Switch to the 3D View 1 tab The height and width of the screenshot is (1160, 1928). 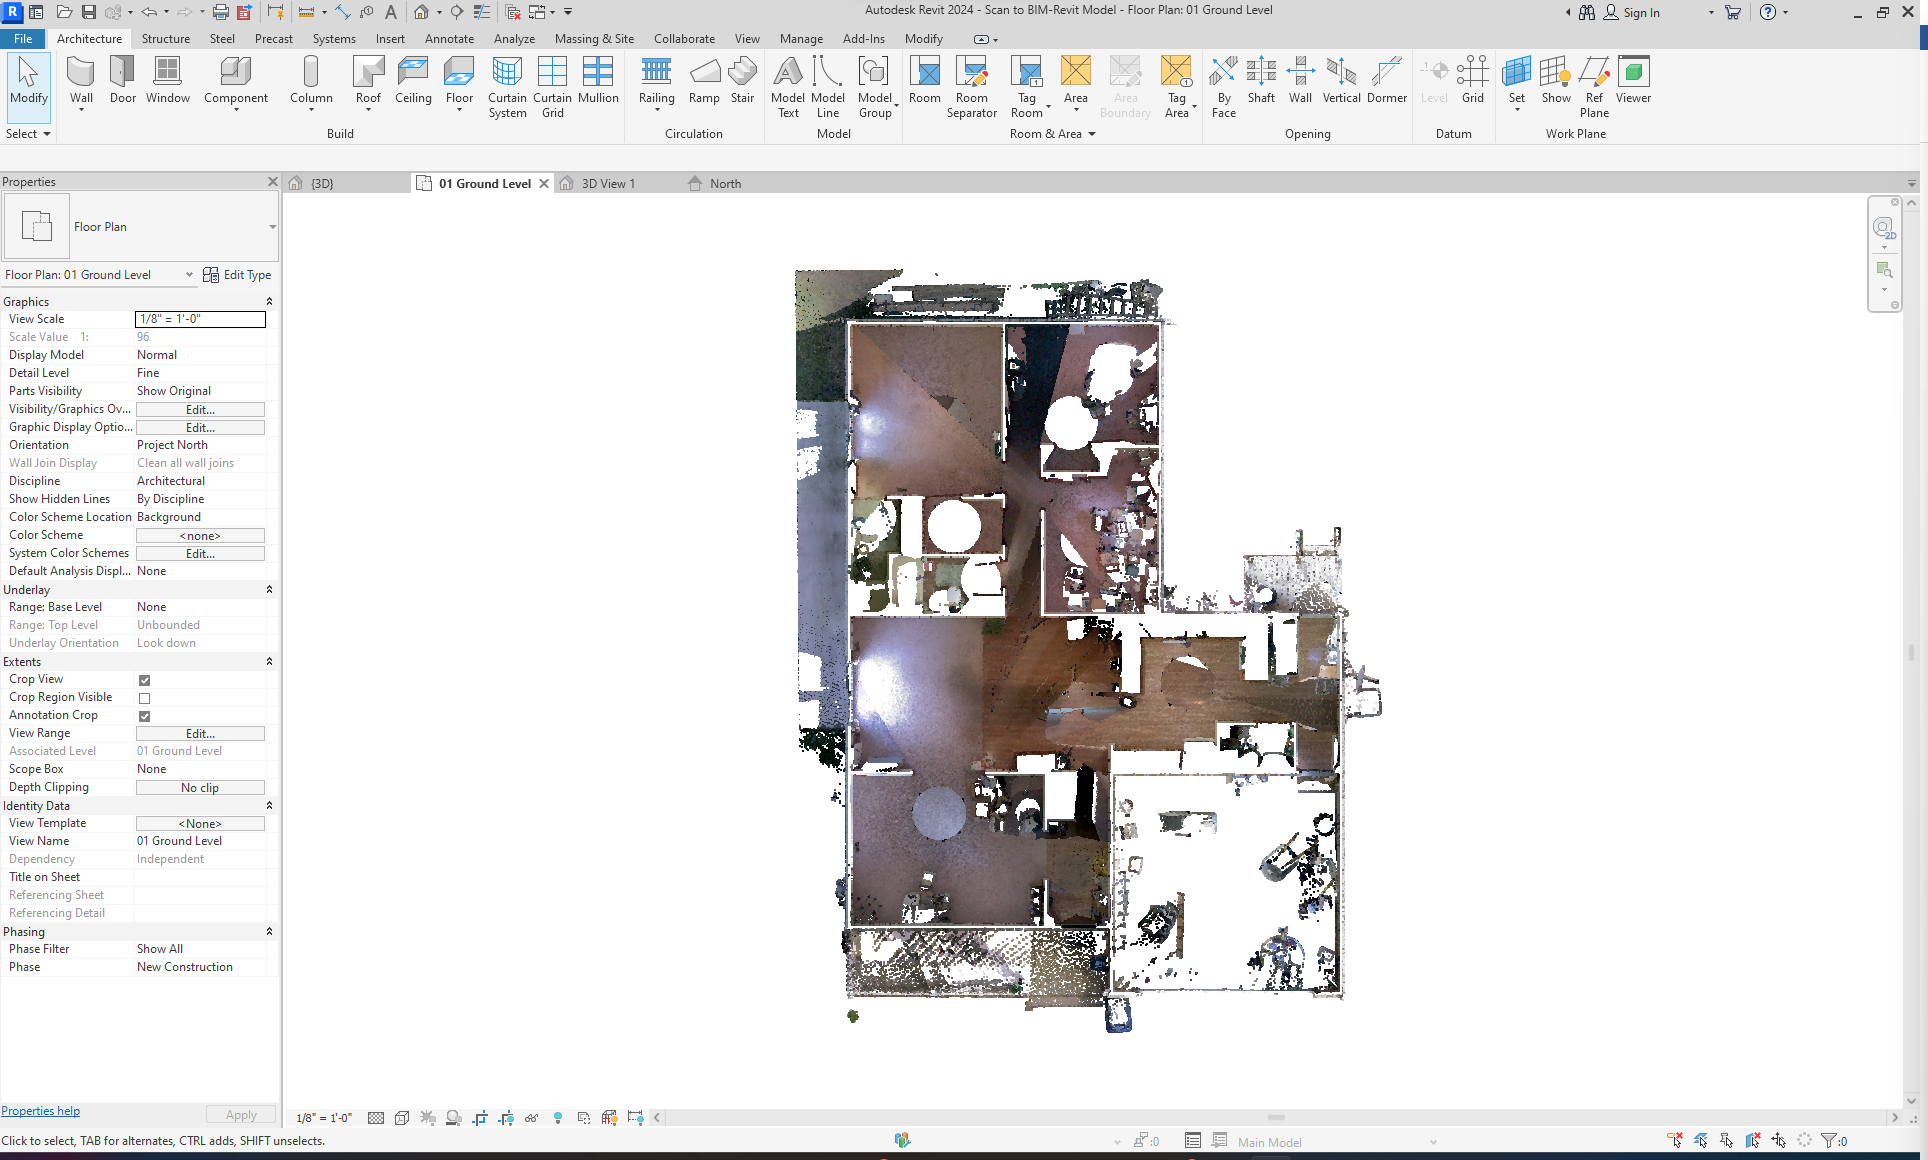(607, 184)
